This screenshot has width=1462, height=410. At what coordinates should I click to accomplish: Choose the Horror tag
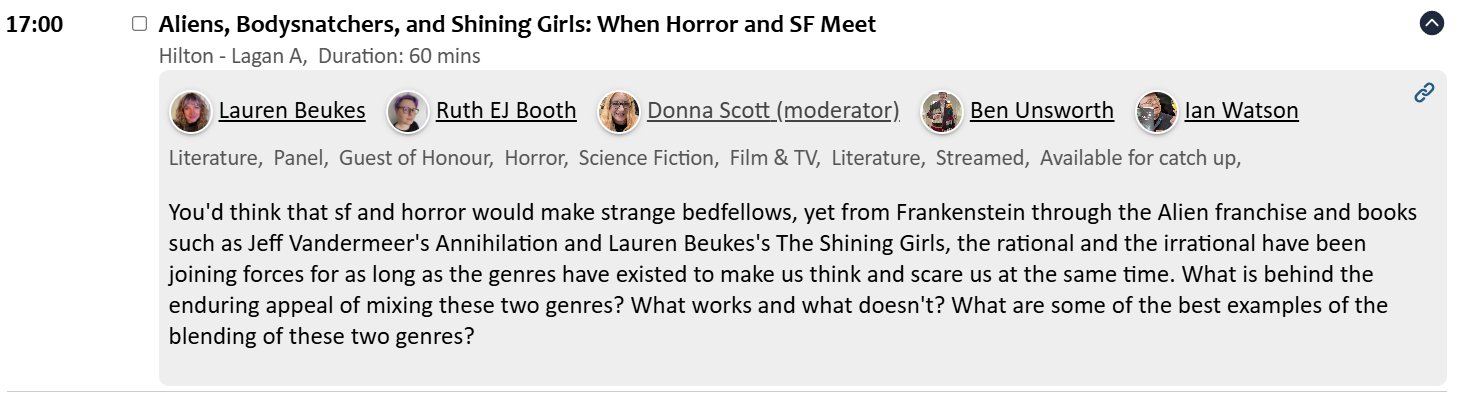tap(536, 158)
